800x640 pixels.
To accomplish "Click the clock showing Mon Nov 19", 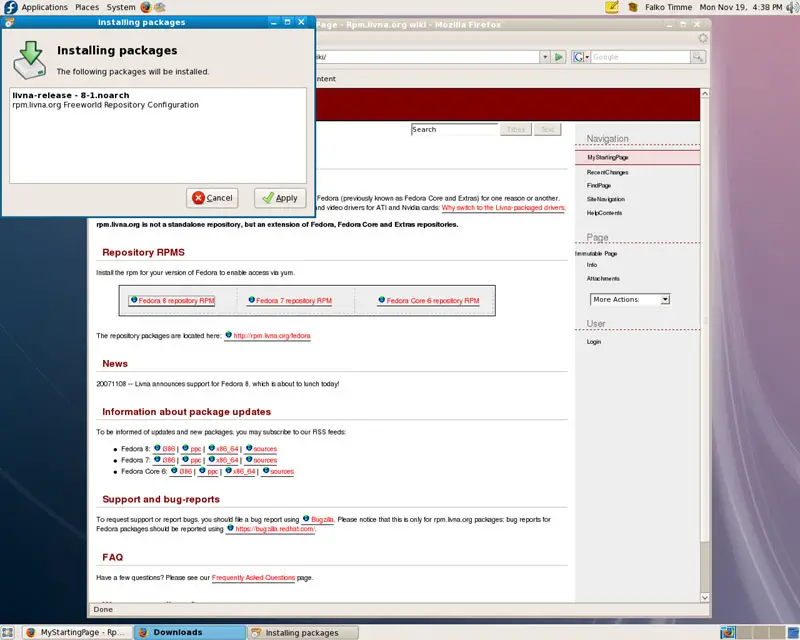I will (740, 7).
